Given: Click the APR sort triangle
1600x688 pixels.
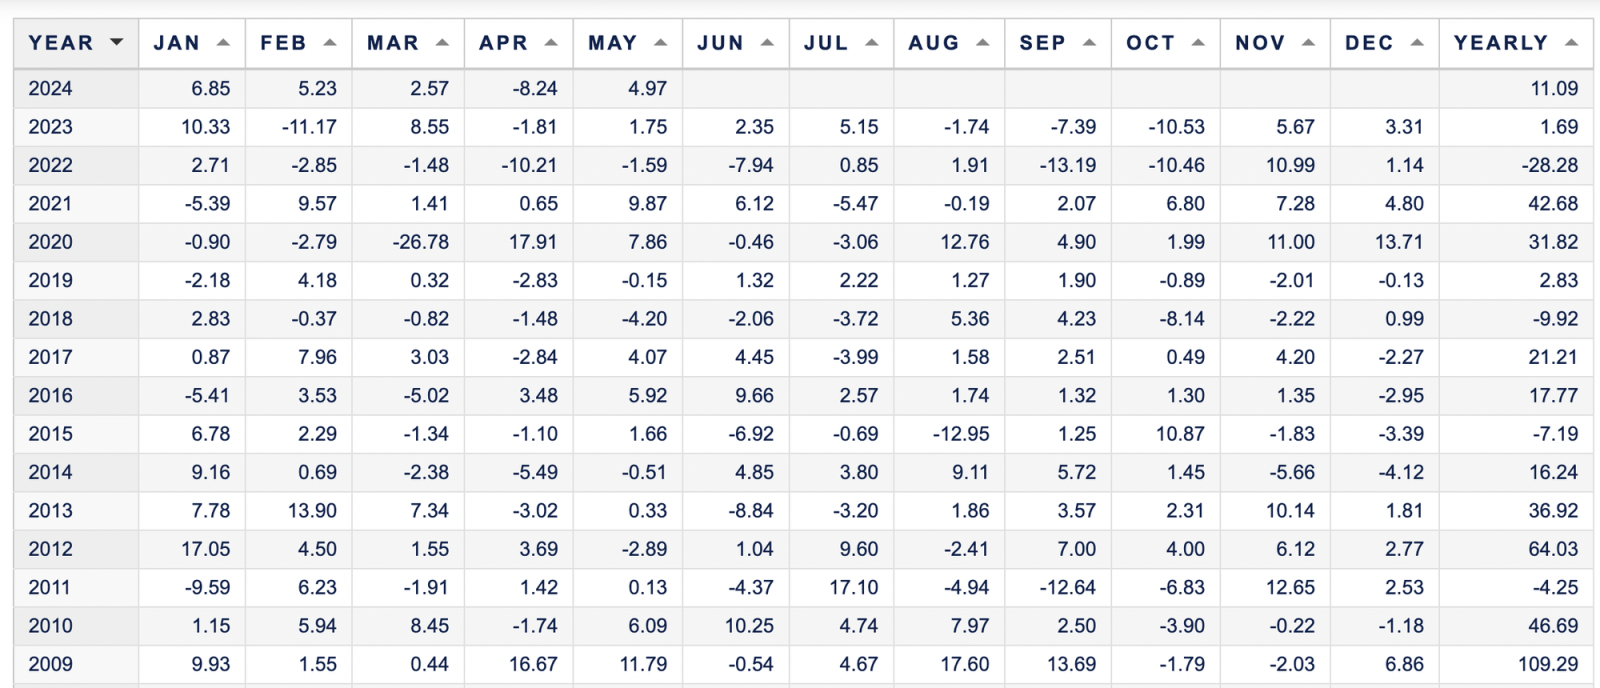Looking at the screenshot, I should (551, 43).
